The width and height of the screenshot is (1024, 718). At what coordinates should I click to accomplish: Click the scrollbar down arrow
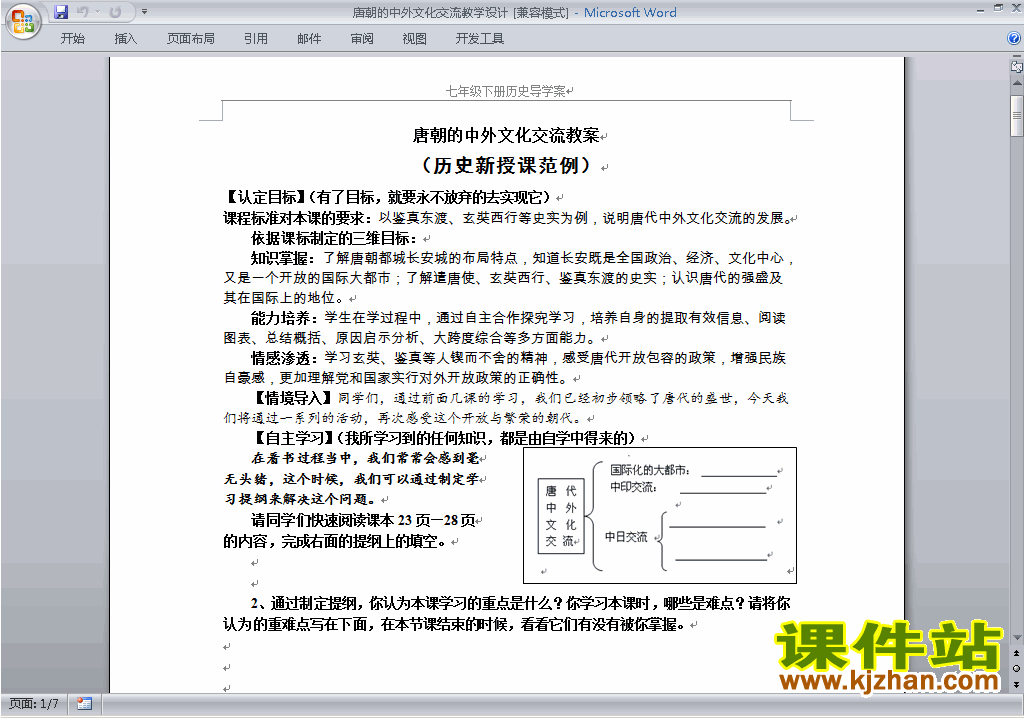coord(1017,638)
